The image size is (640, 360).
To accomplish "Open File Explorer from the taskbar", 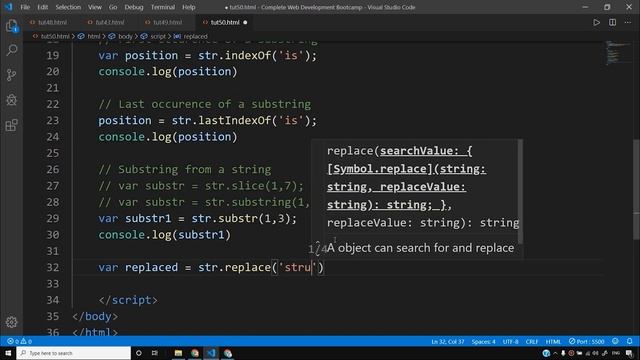I will pos(178,353).
